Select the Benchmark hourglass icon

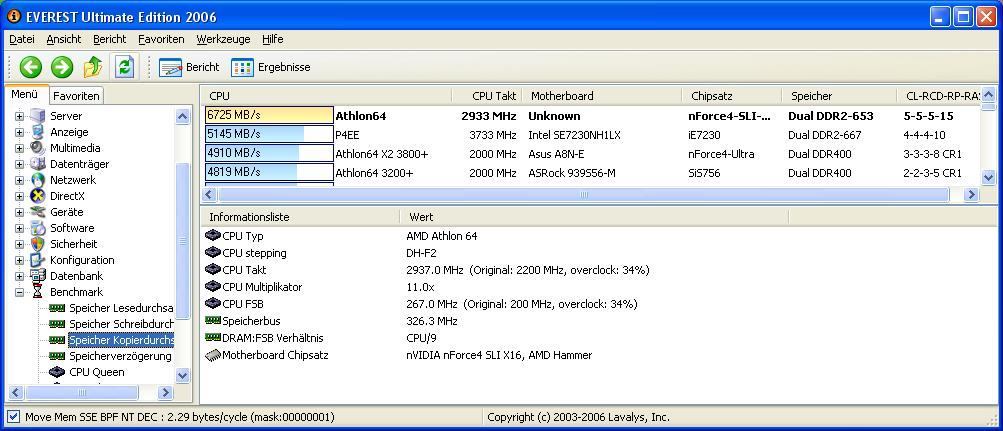tap(38, 292)
